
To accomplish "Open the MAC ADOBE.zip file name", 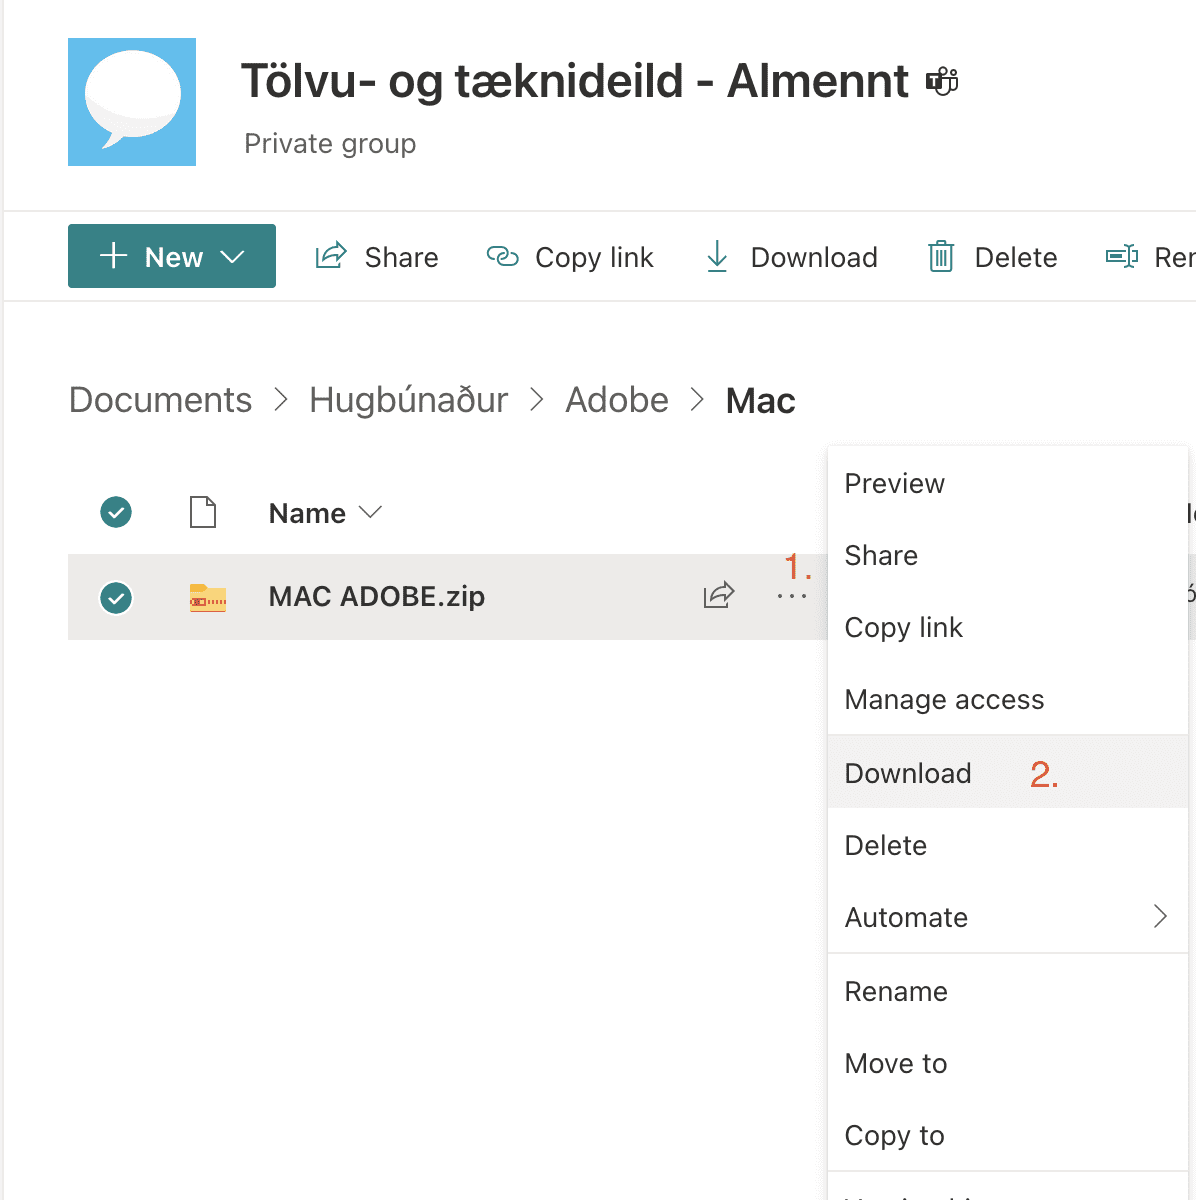I will (377, 597).
